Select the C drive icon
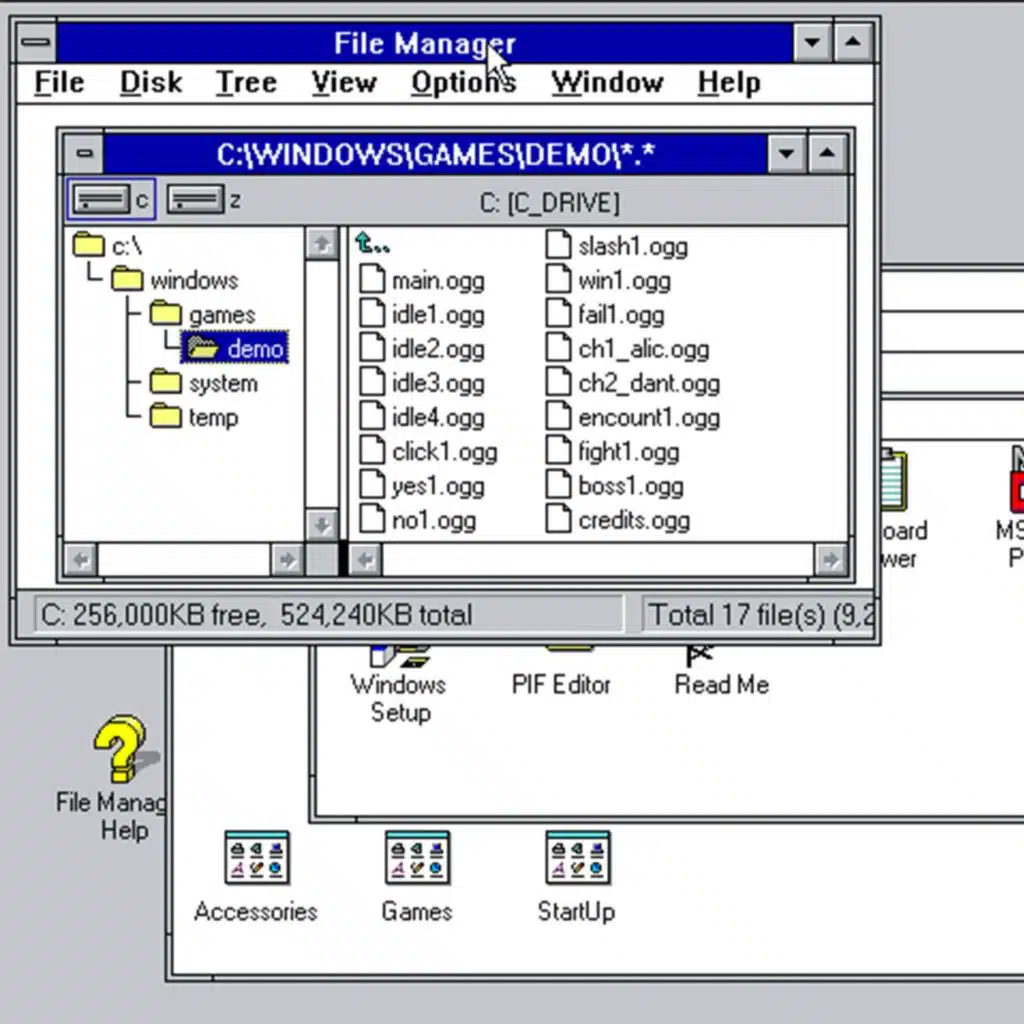 [99, 200]
